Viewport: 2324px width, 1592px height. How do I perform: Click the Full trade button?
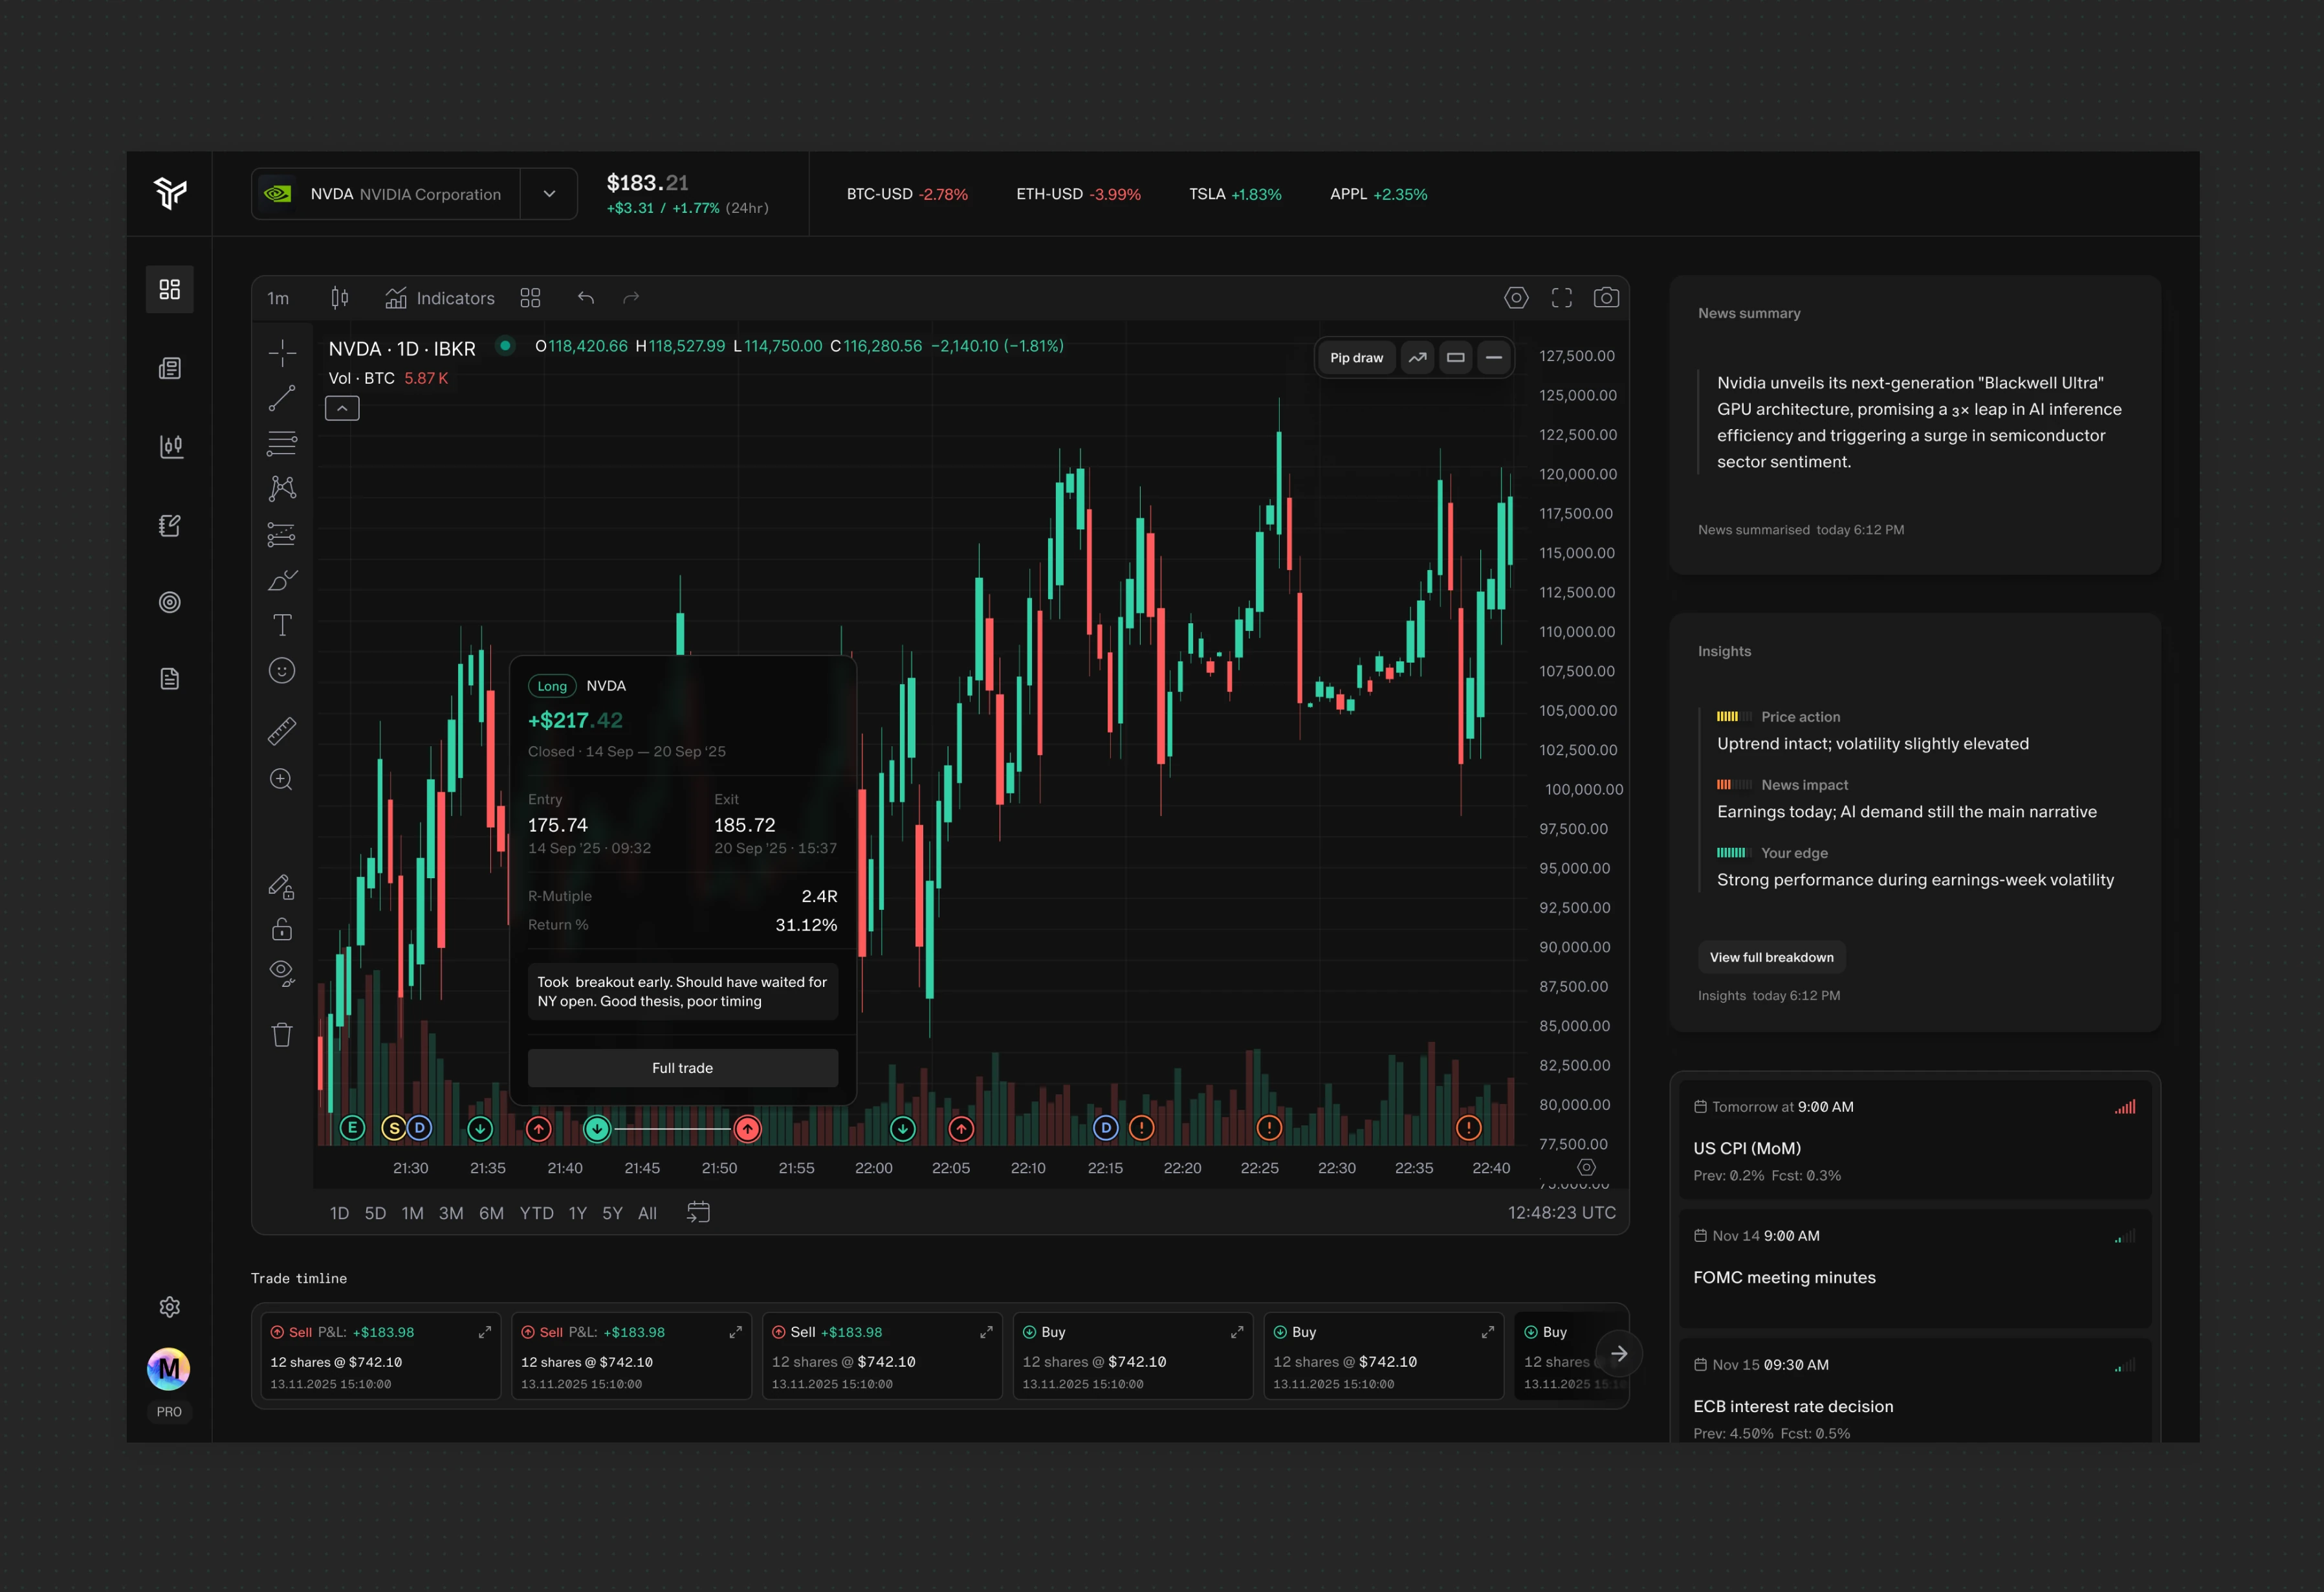[x=683, y=1068]
